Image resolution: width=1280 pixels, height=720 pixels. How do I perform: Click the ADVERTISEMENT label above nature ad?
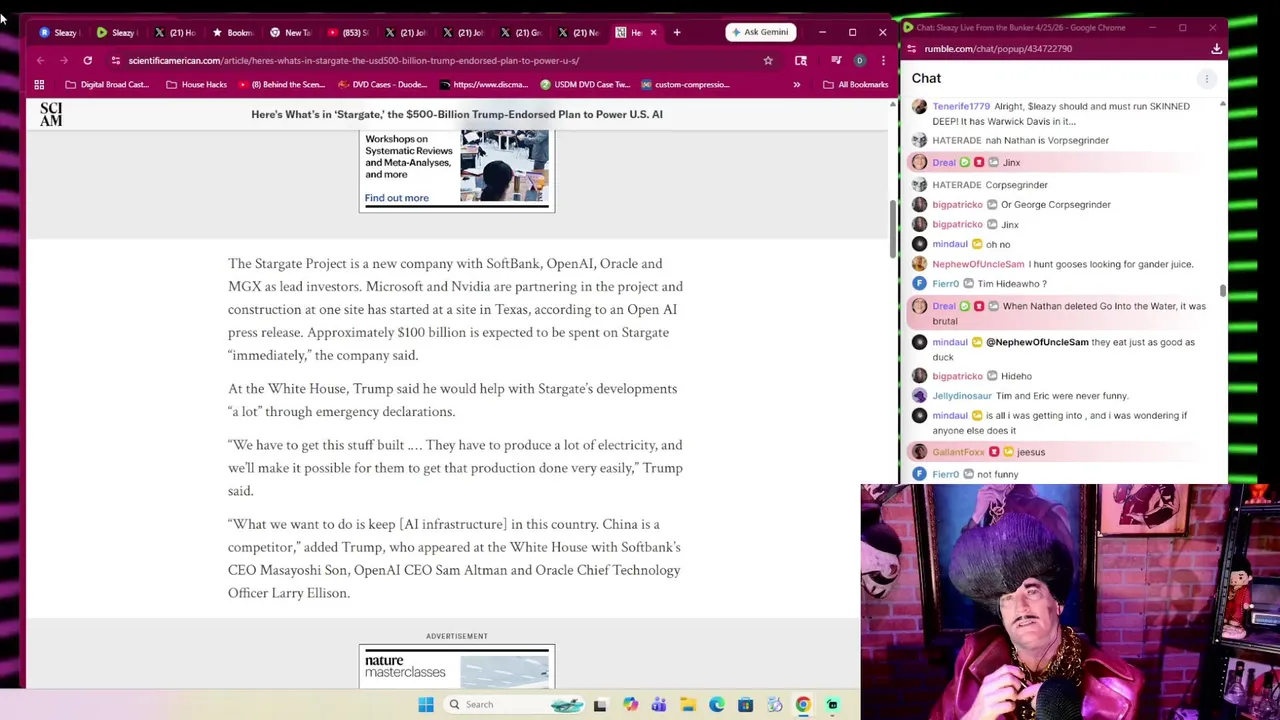457,636
